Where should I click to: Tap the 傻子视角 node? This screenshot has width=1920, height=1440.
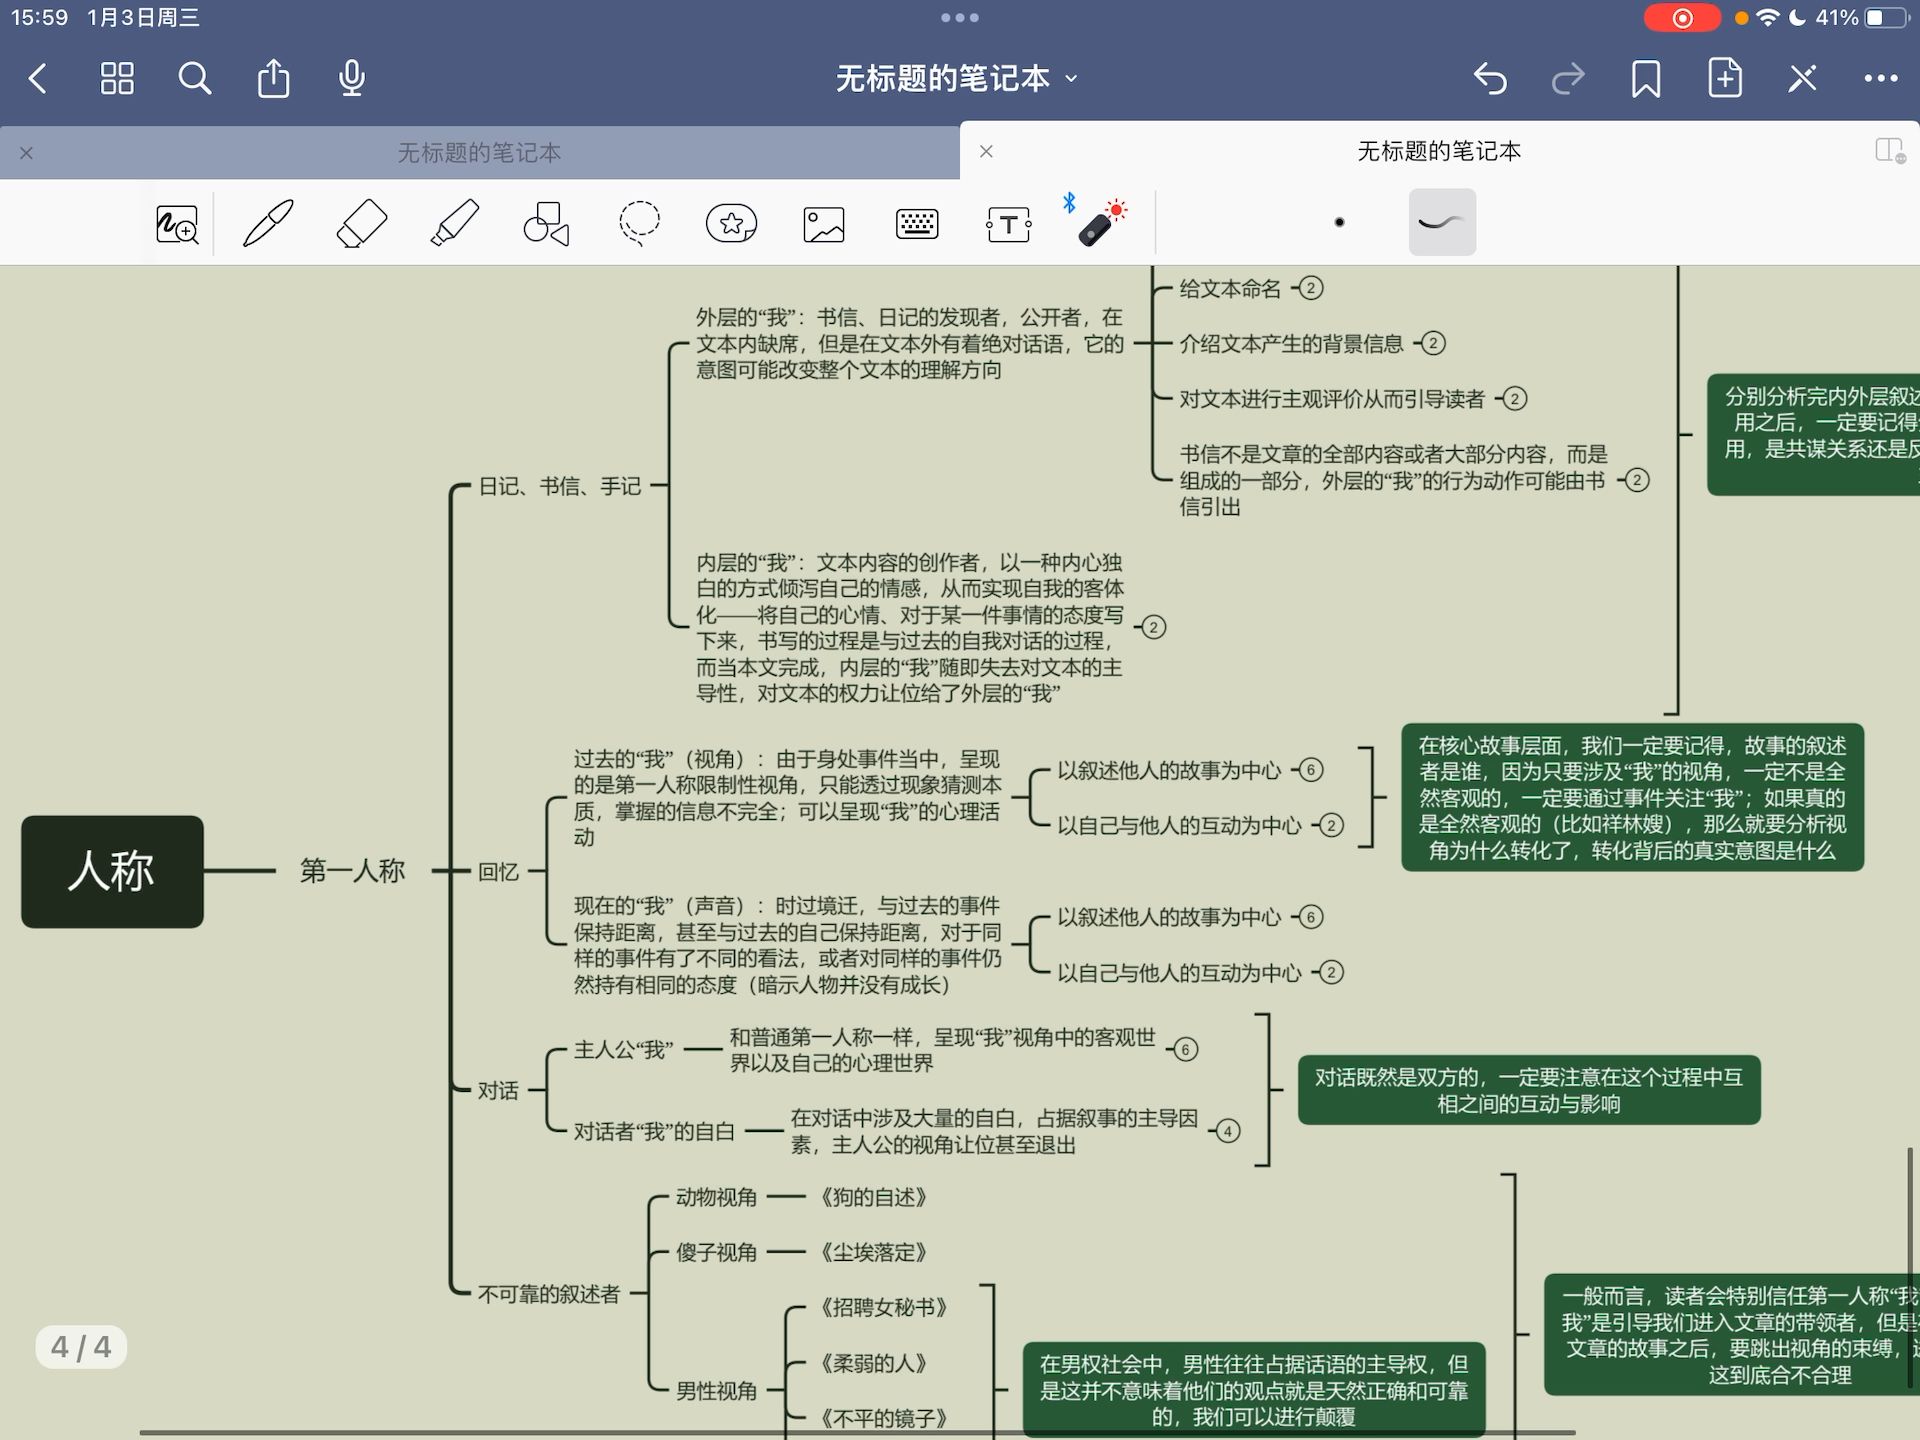pos(716,1252)
